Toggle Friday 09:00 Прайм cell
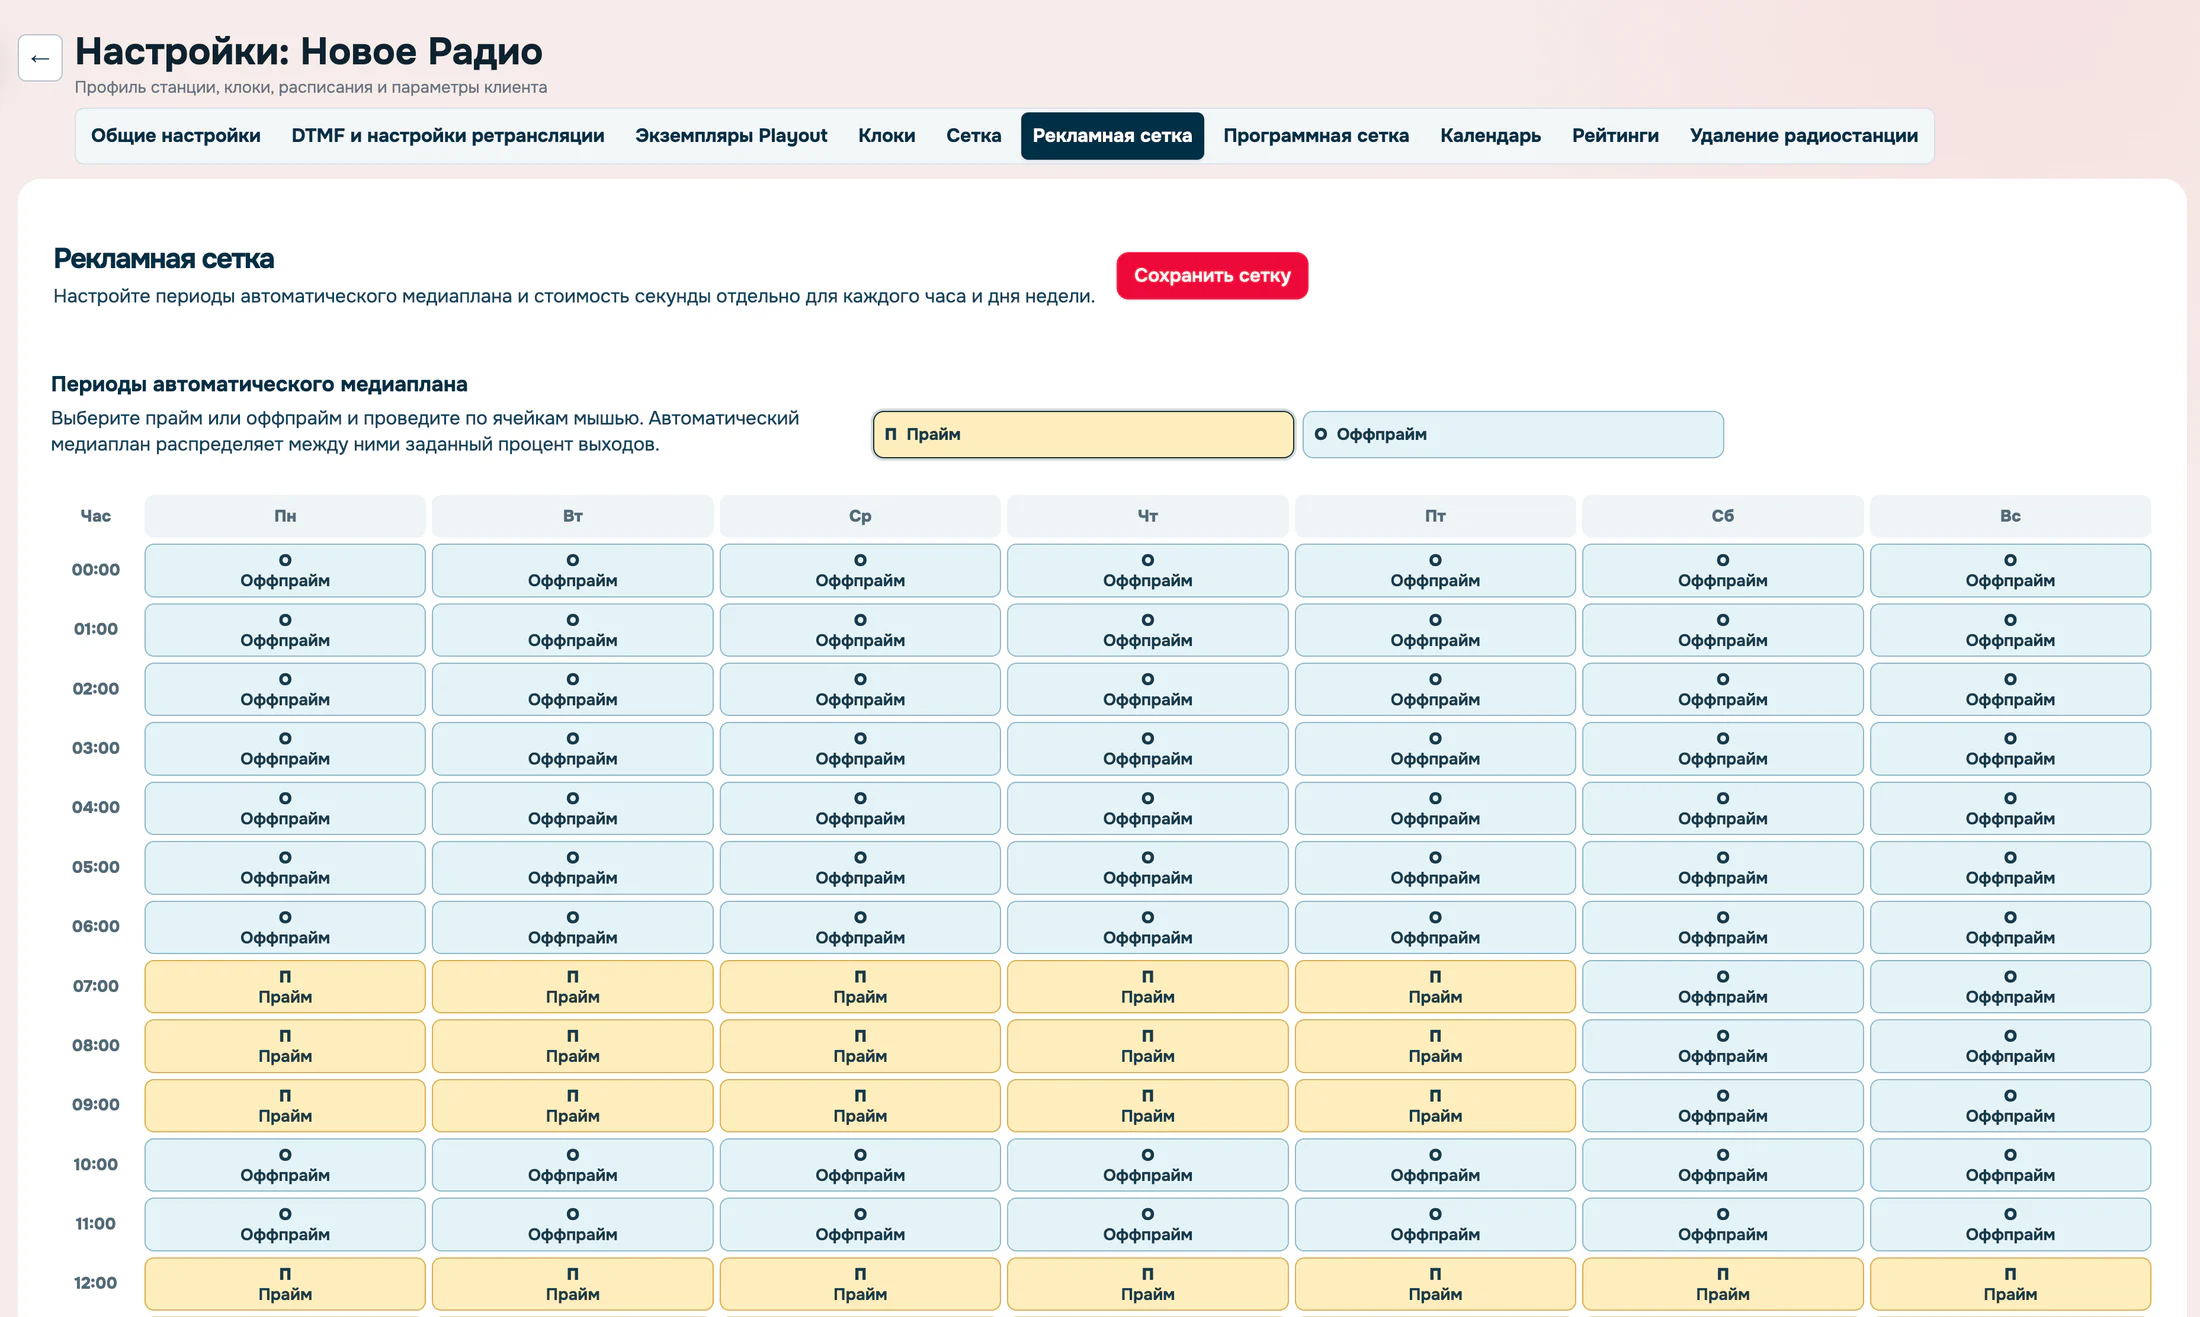This screenshot has height=1317, width=2200. click(1435, 1106)
